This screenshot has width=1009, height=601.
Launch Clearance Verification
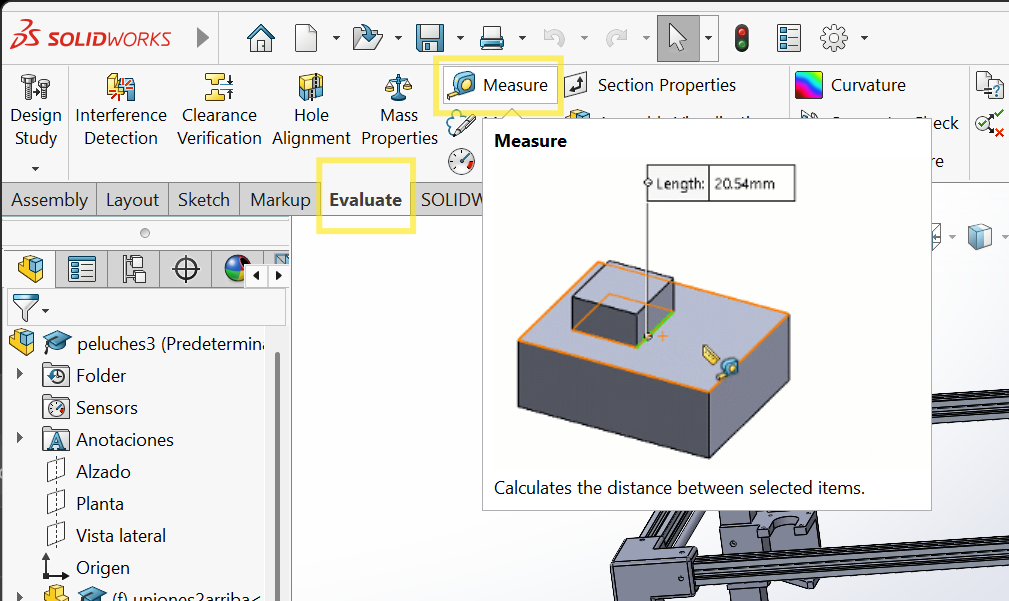pos(219,111)
